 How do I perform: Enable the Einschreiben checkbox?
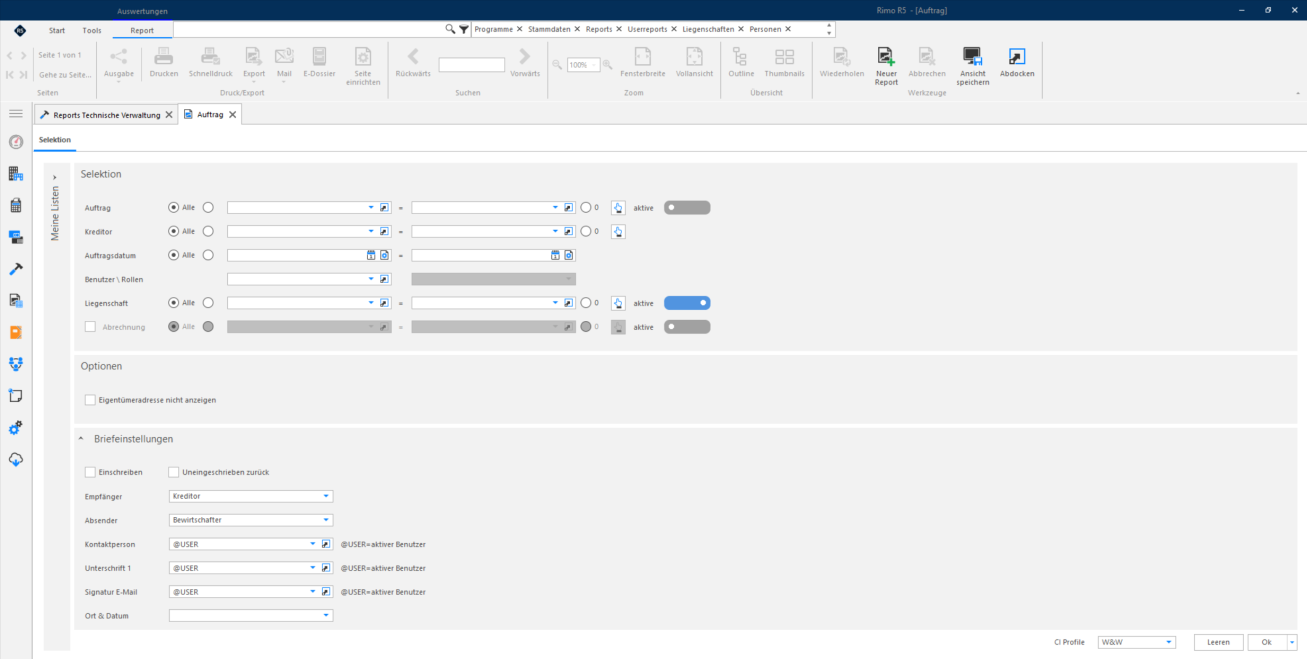click(91, 472)
